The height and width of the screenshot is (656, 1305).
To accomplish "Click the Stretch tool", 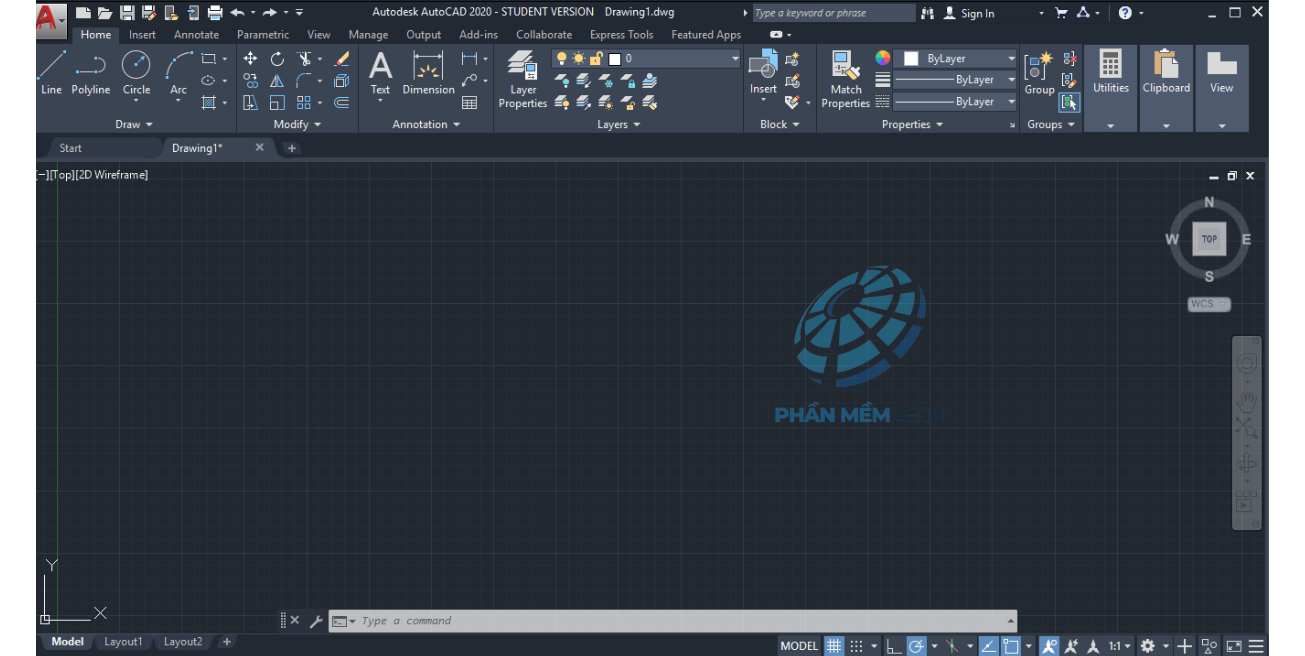I will 250,102.
